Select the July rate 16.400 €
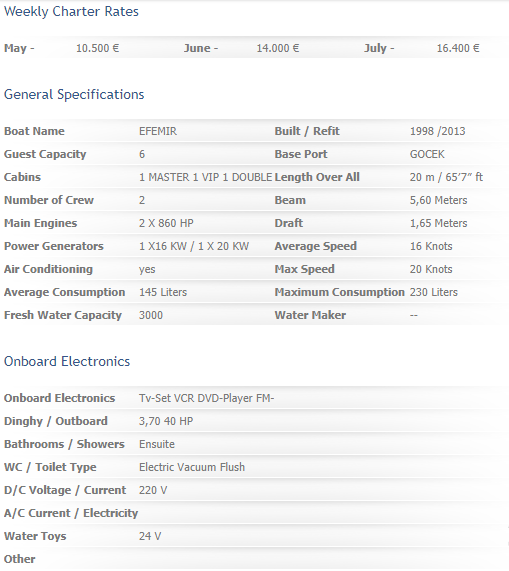Screen dimensions: 509x571 coord(458,48)
